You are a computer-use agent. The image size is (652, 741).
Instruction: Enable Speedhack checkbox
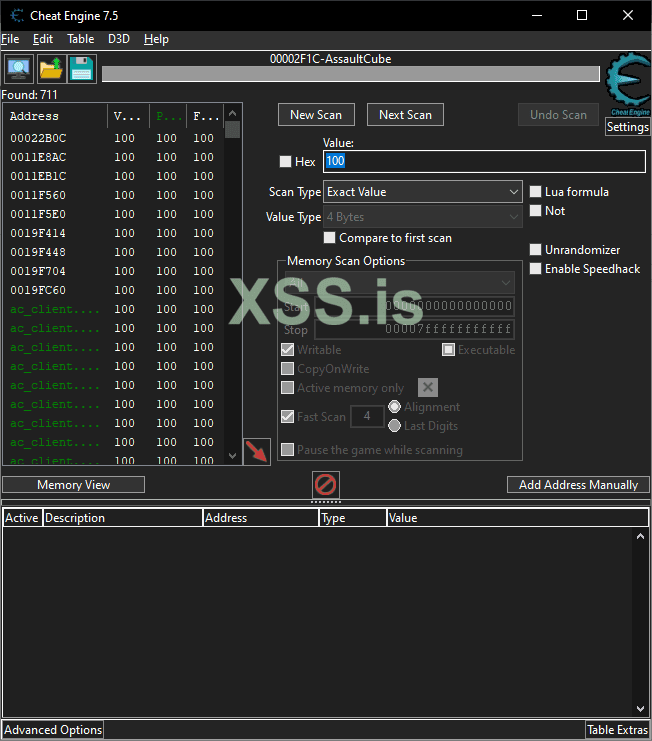535,268
